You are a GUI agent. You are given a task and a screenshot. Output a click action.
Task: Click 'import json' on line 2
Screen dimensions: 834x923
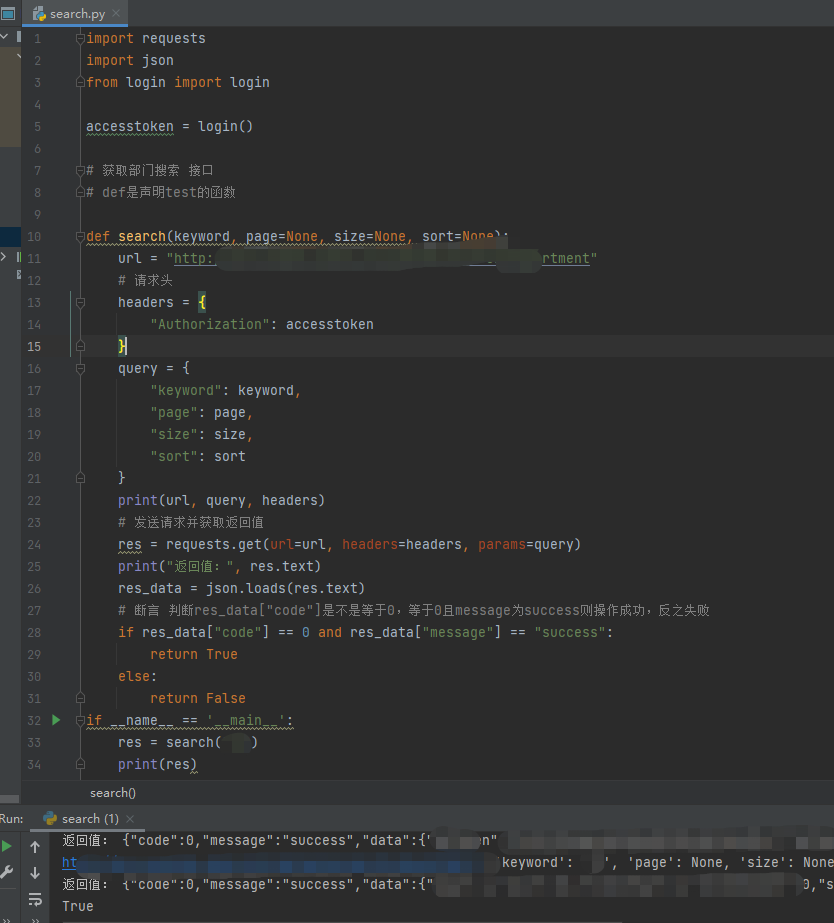coord(129,61)
